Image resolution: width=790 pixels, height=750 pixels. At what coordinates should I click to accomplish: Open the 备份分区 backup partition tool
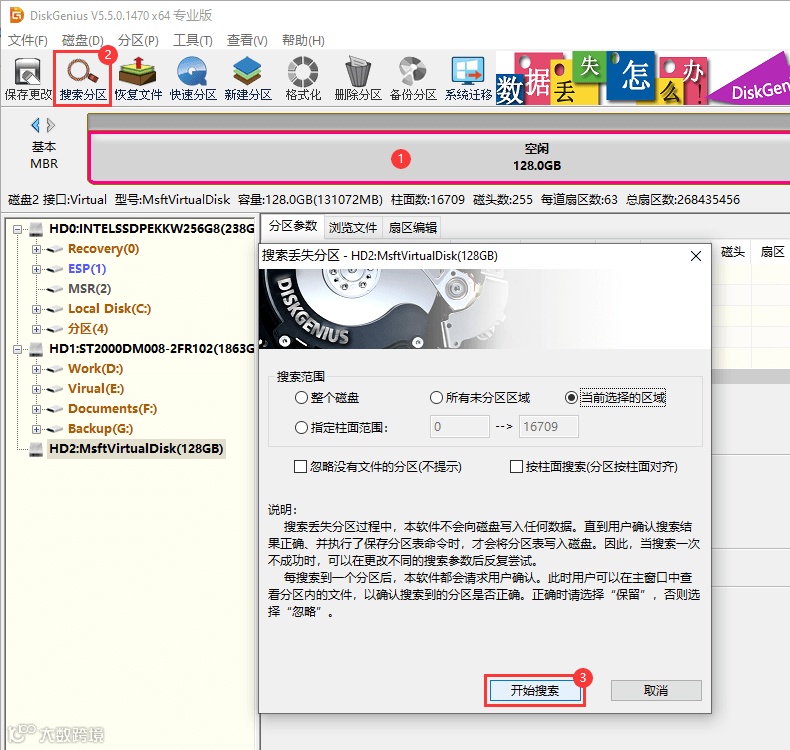tap(413, 79)
